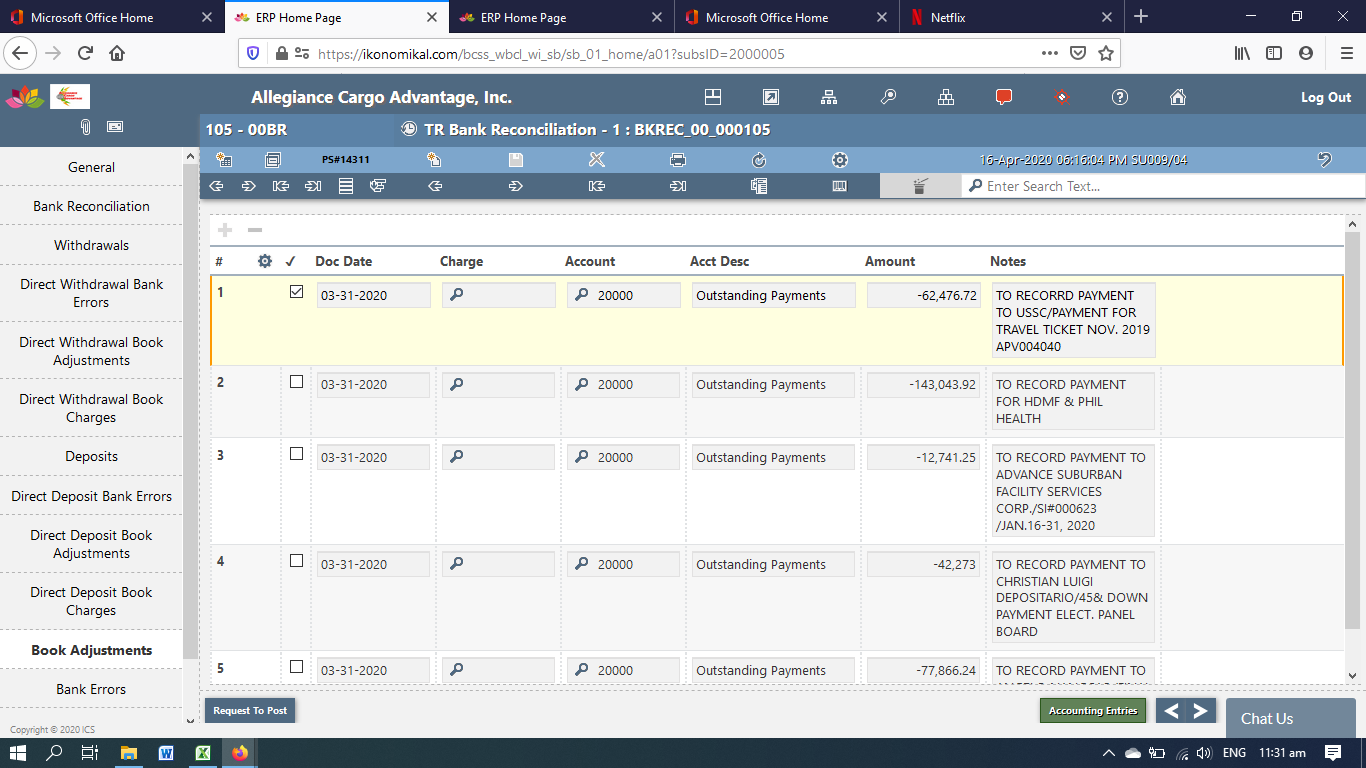Check the row 5 checkbox for -77,866.24
The width and height of the screenshot is (1366, 768).
(x=296, y=667)
